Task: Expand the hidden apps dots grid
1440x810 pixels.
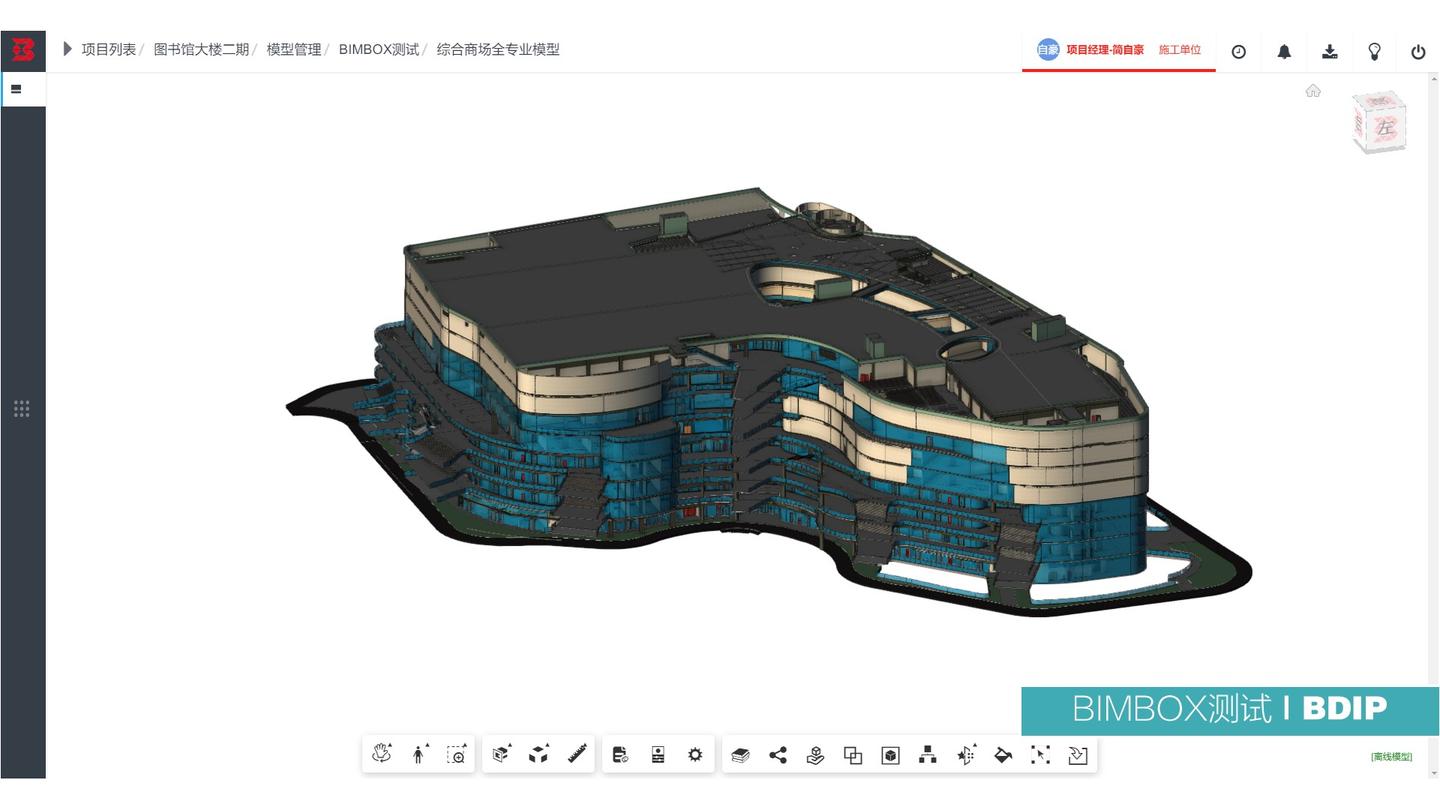Action: pyautogui.click(x=21, y=408)
